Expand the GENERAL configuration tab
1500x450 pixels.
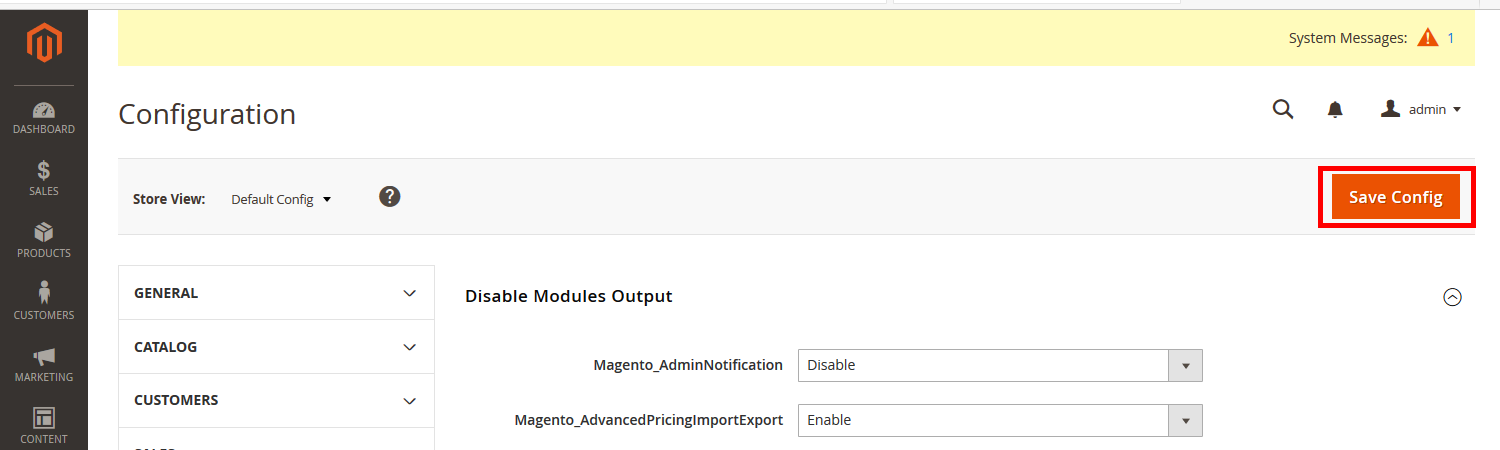tap(276, 293)
